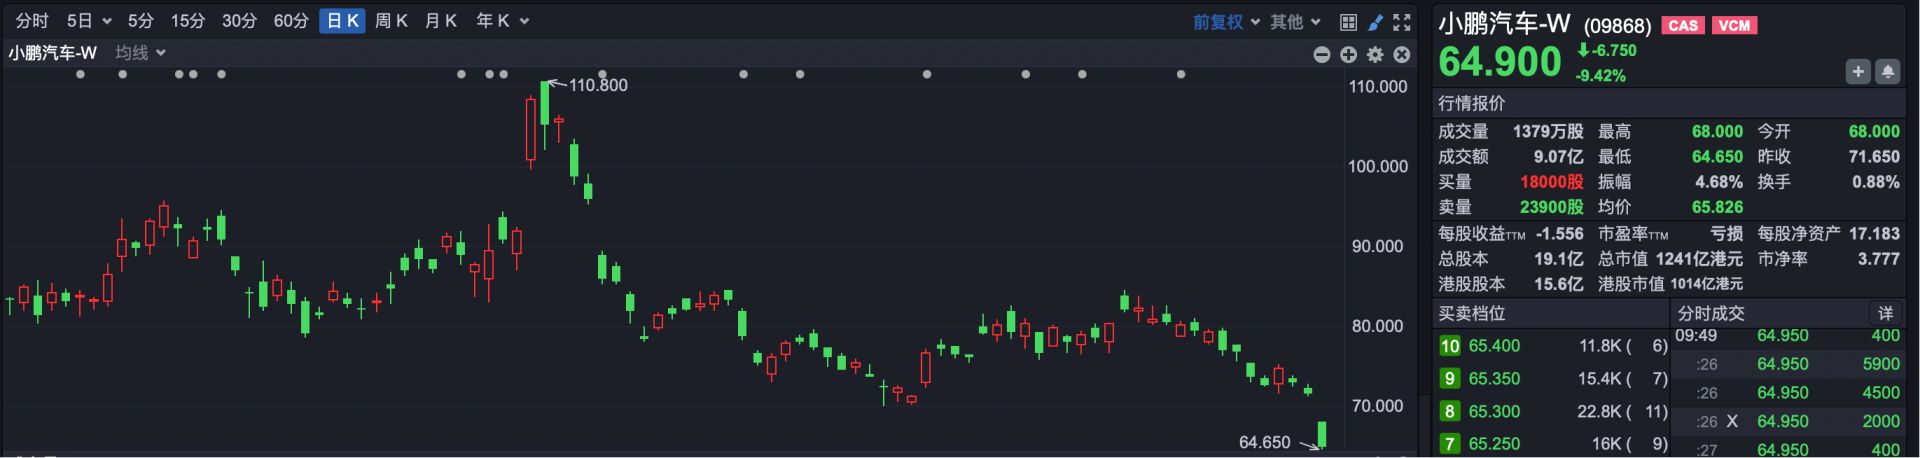
Task: Click the 最低 value 64.650
Action: point(1717,157)
